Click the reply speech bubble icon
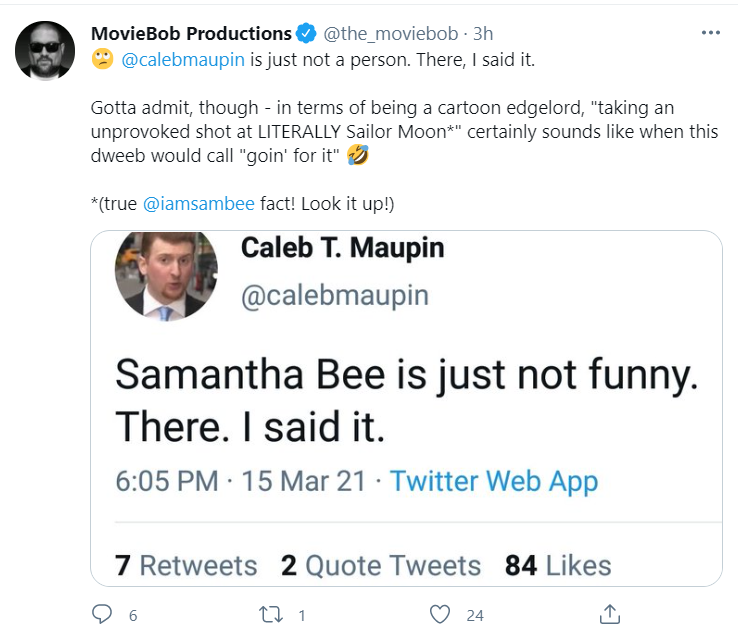This screenshot has height=638, width=738. click(102, 614)
